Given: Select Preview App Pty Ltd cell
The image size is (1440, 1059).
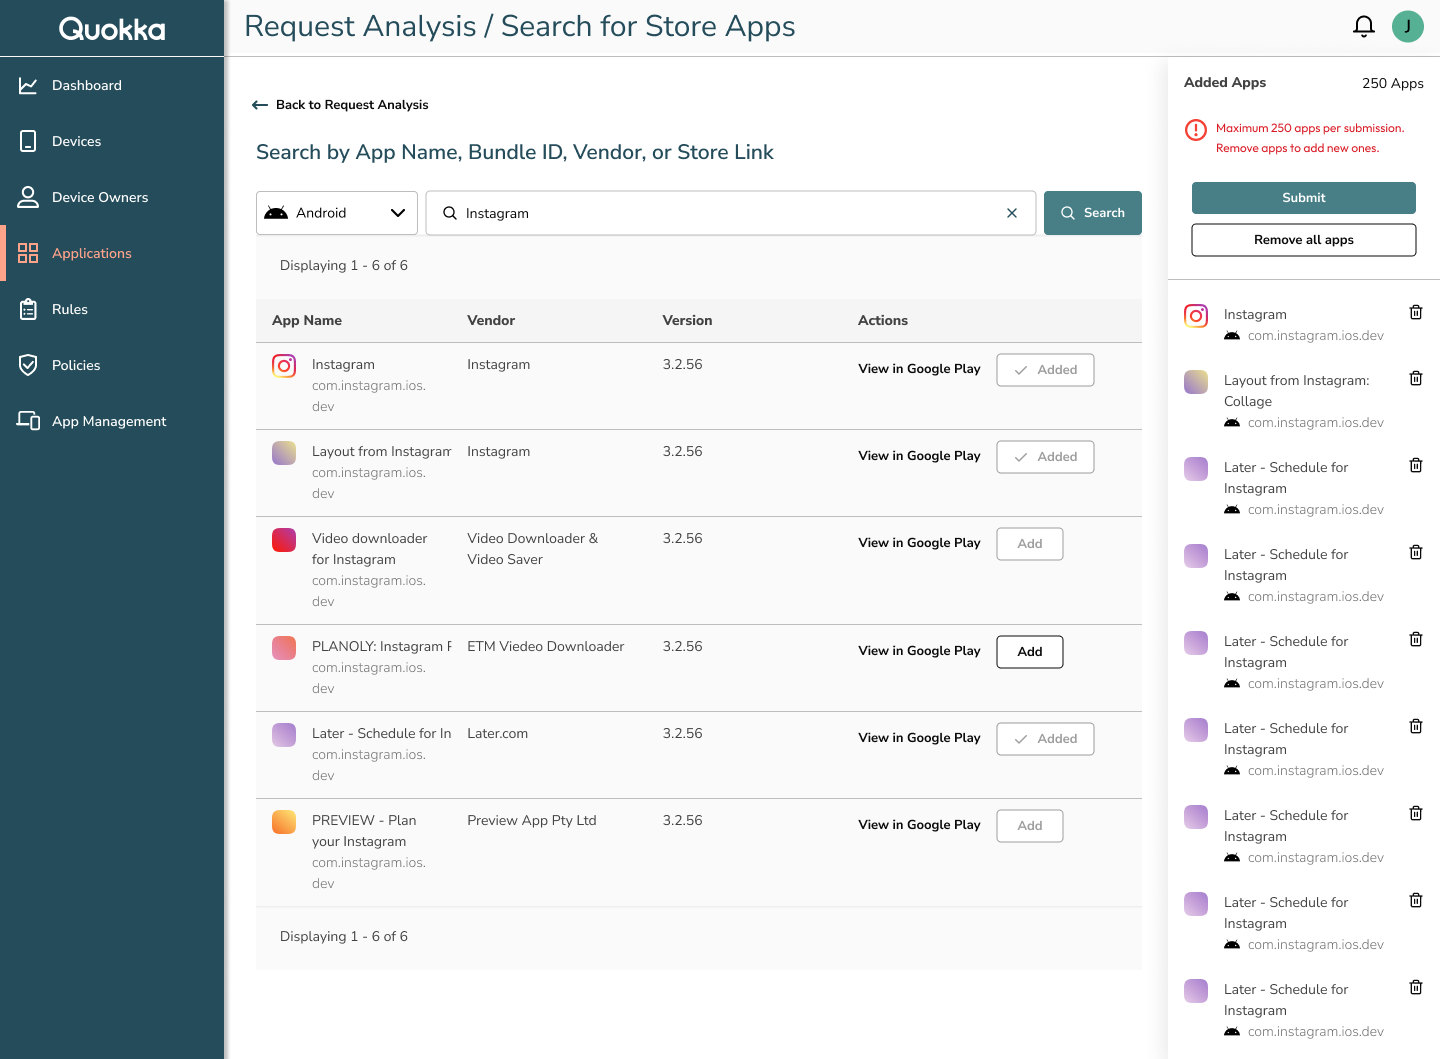Looking at the screenshot, I should tap(532, 821).
